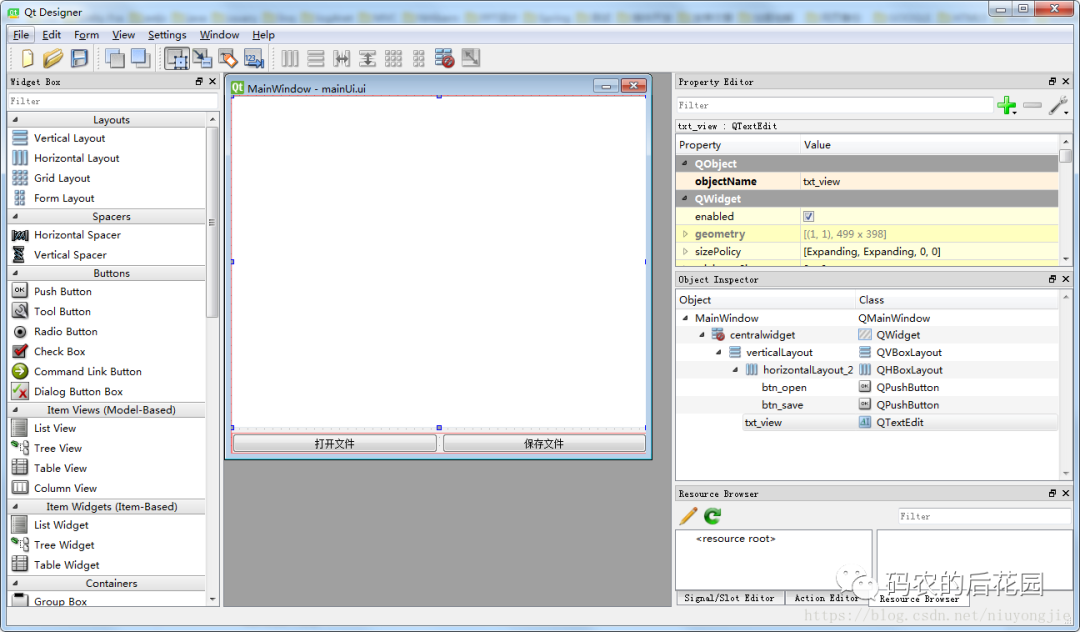Select Tool Button in Widget Box

point(62,311)
